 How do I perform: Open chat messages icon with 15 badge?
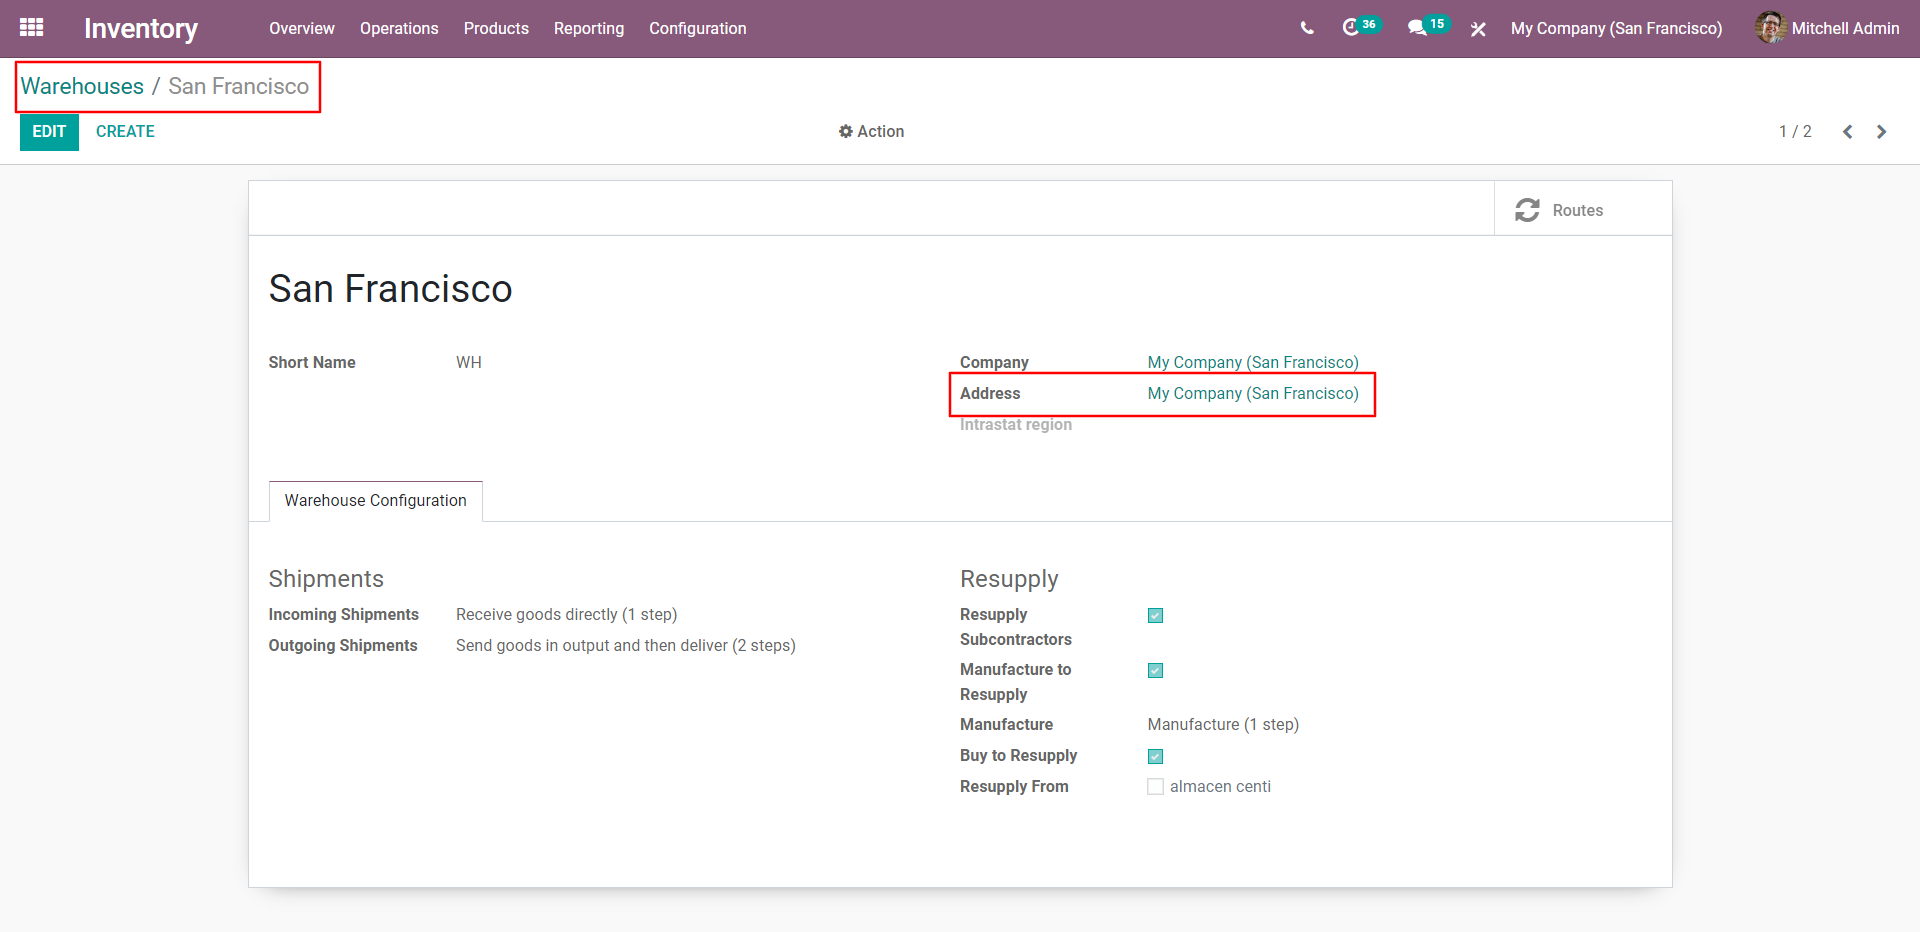[x=1417, y=28]
